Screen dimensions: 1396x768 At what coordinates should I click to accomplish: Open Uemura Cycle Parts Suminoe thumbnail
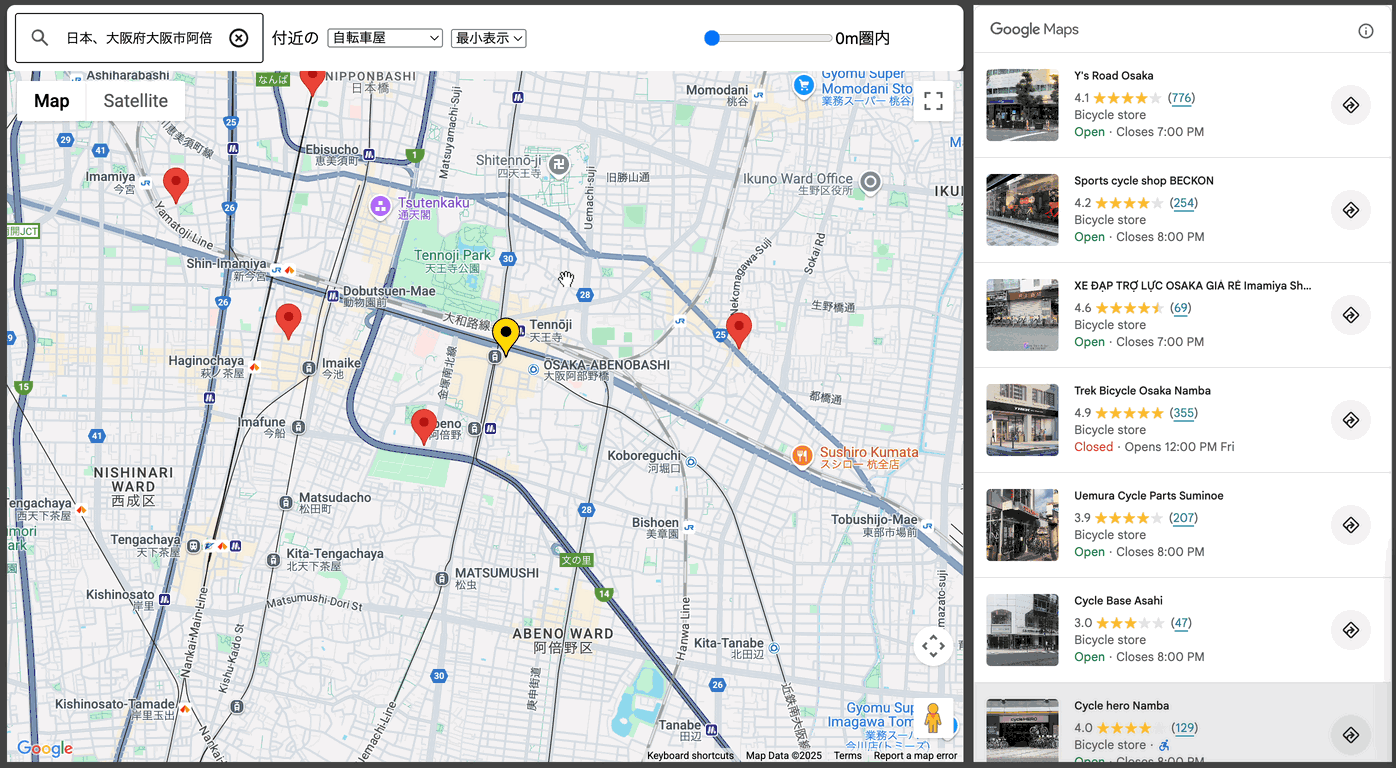tap(1022, 525)
